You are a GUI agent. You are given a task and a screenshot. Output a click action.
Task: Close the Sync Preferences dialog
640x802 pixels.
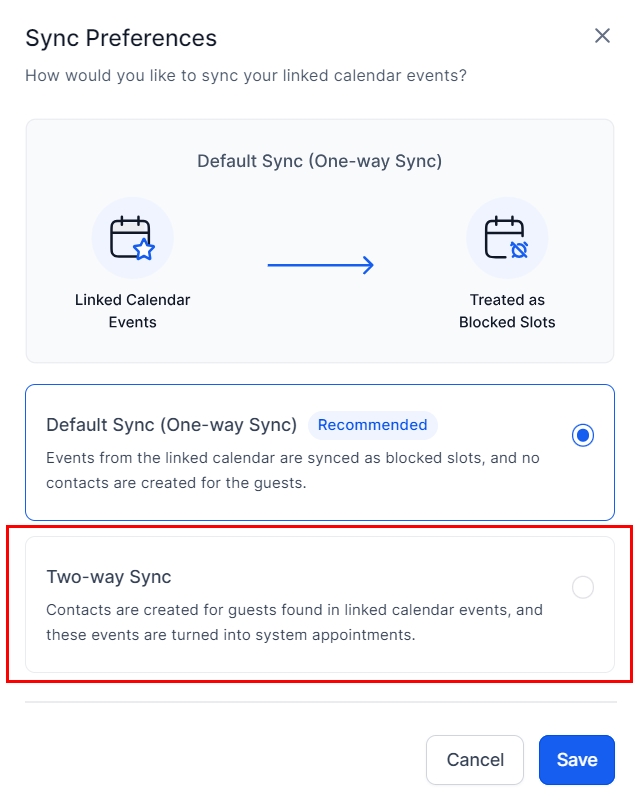click(602, 36)
